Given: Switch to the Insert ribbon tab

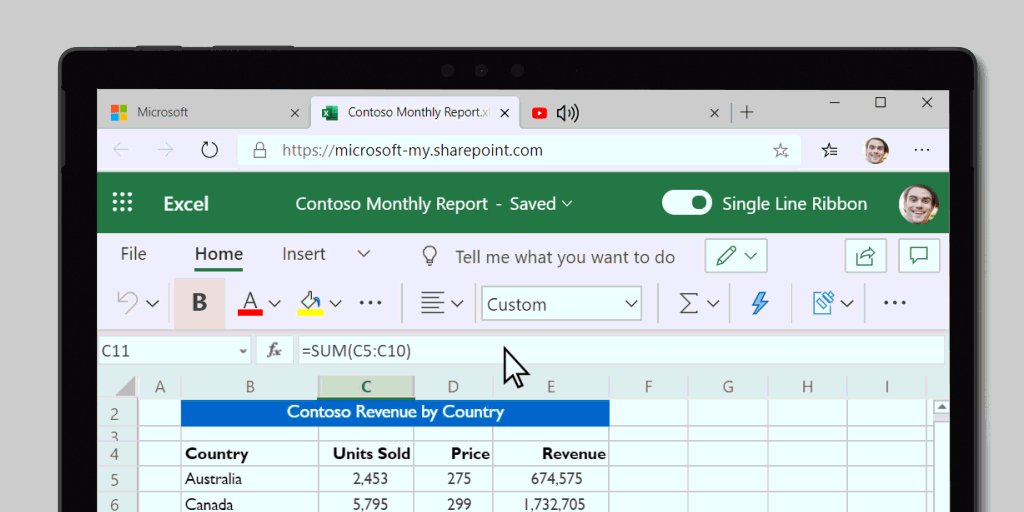Looking at the screenshot, I should pos(304,254).
